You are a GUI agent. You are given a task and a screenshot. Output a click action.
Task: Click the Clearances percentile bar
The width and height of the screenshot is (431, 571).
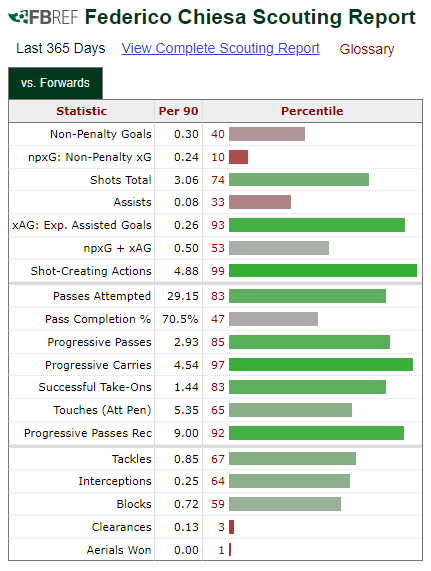pyautogui.click(x=232, y=527)
